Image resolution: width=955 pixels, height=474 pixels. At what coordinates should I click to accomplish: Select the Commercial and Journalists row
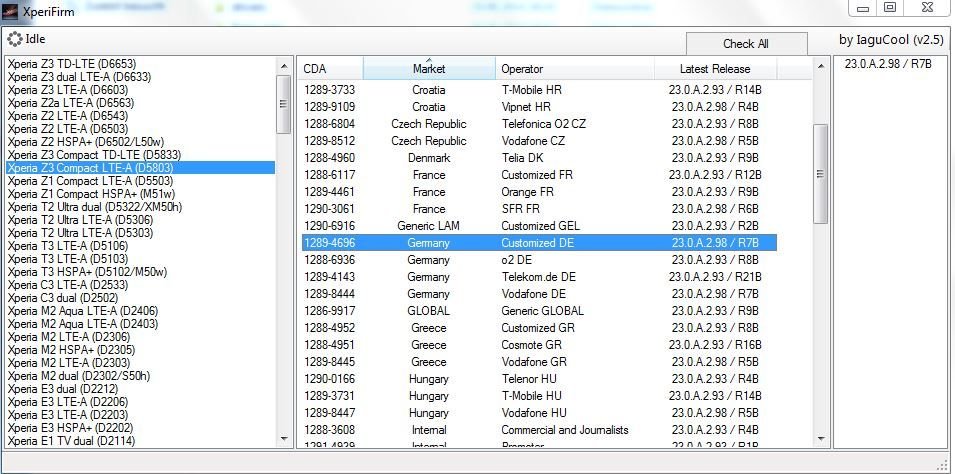coord(540,430)
